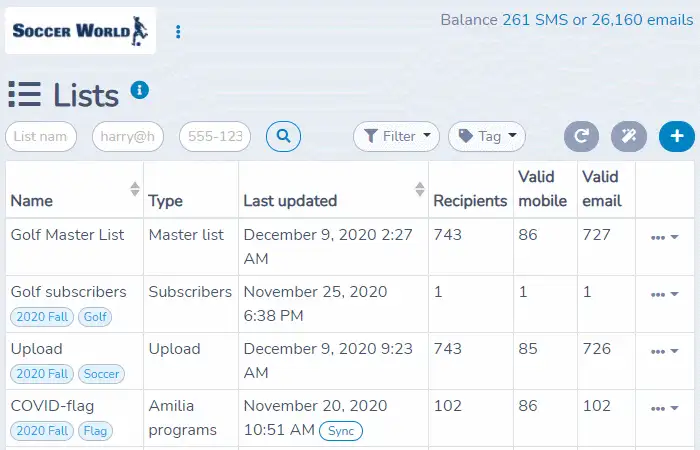This screenshot has width=700, height=450.
Task: Add a new list with plus button
Action: (677, 136)
